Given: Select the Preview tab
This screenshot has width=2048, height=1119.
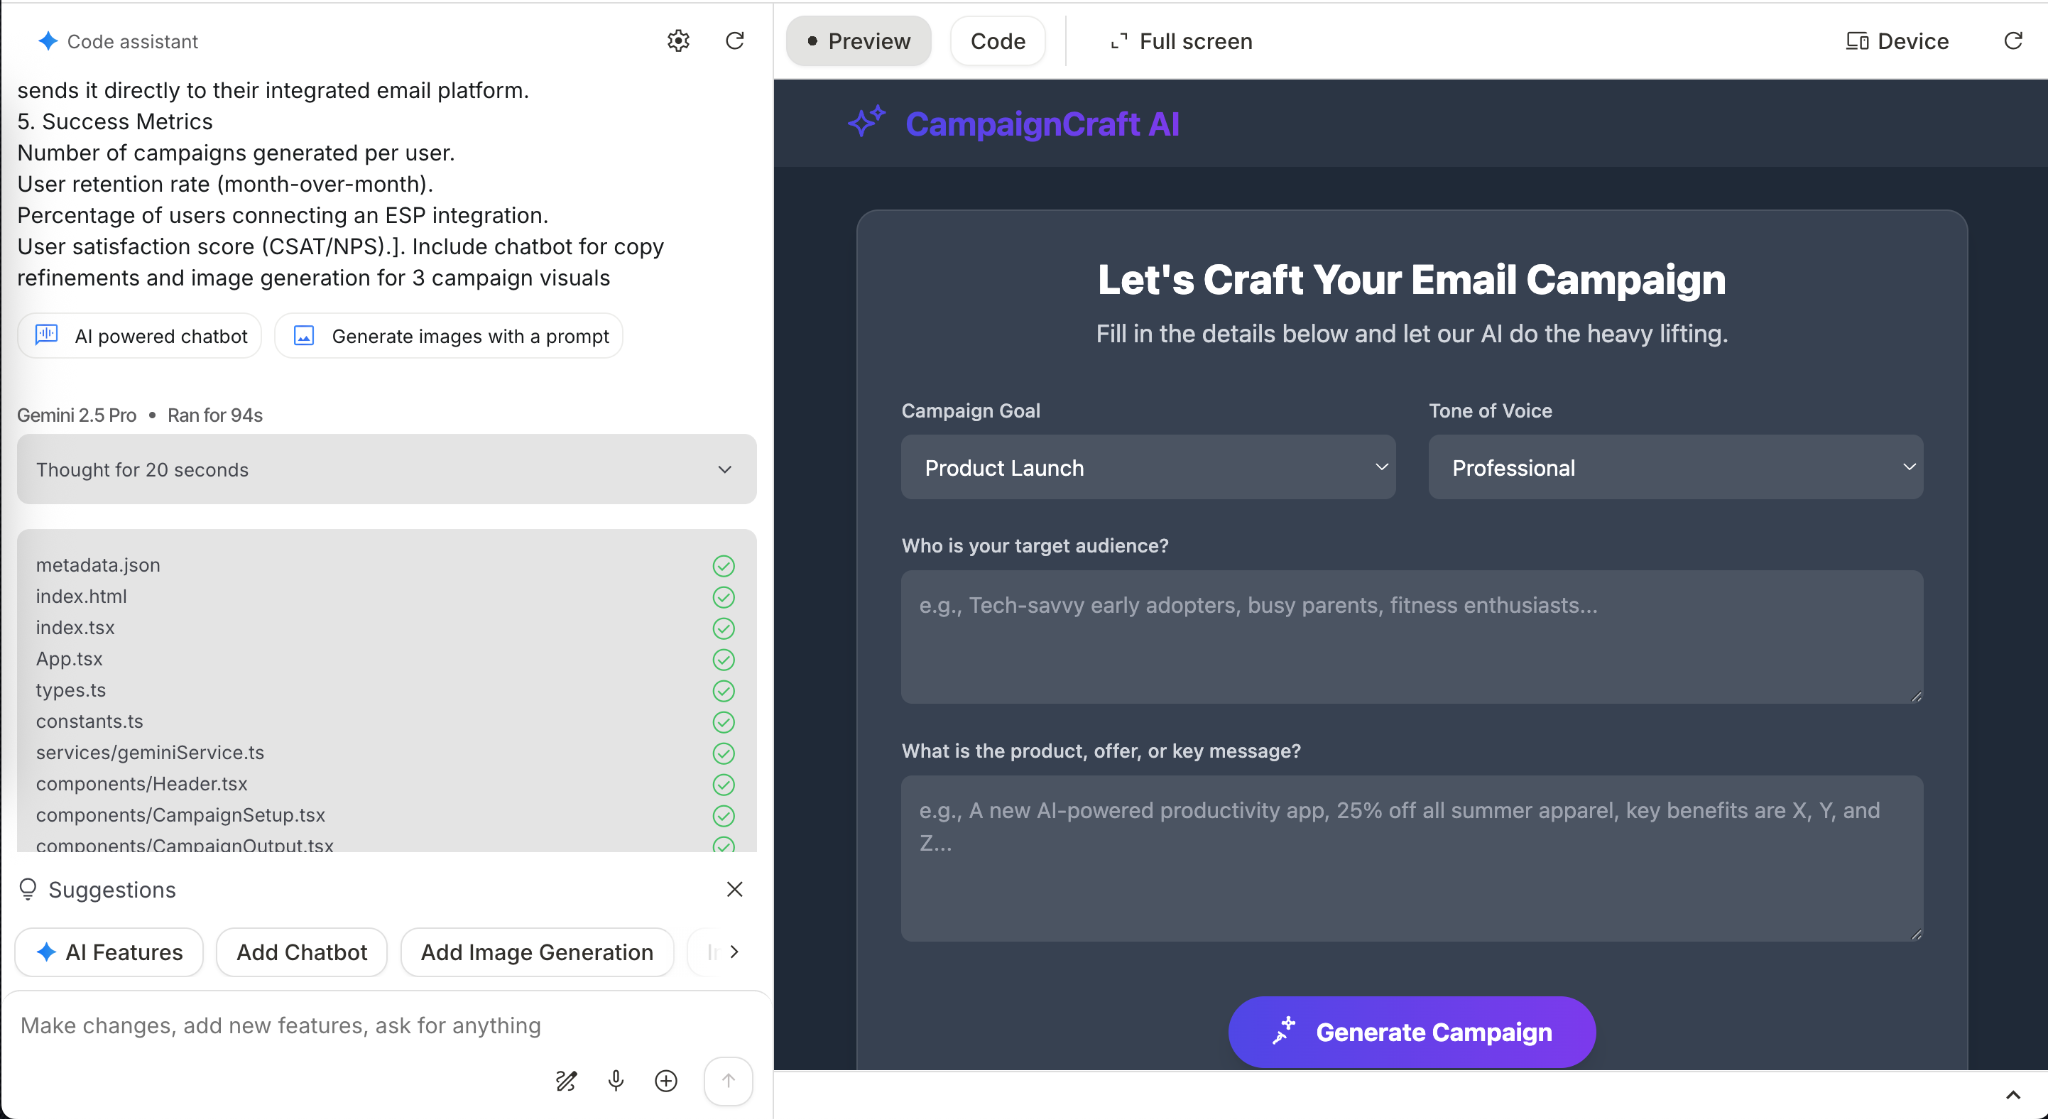Looking at the screenshot, I should point(858,41).
